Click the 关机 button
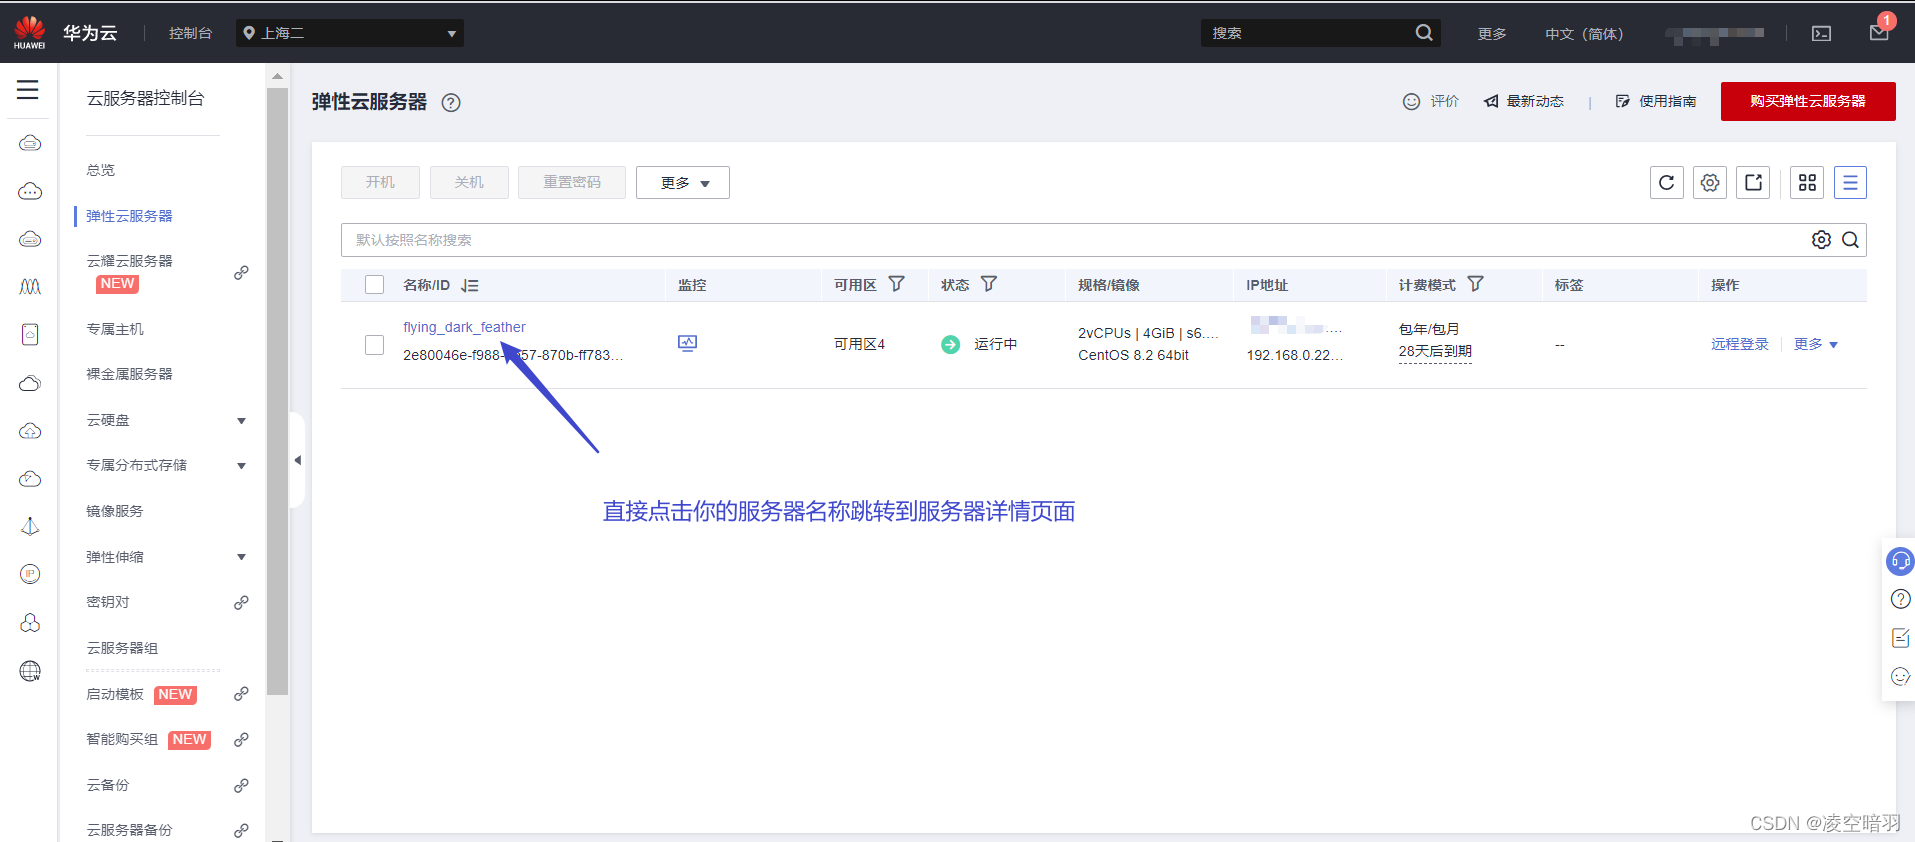 pyautogui.click(x=469, y=183)
